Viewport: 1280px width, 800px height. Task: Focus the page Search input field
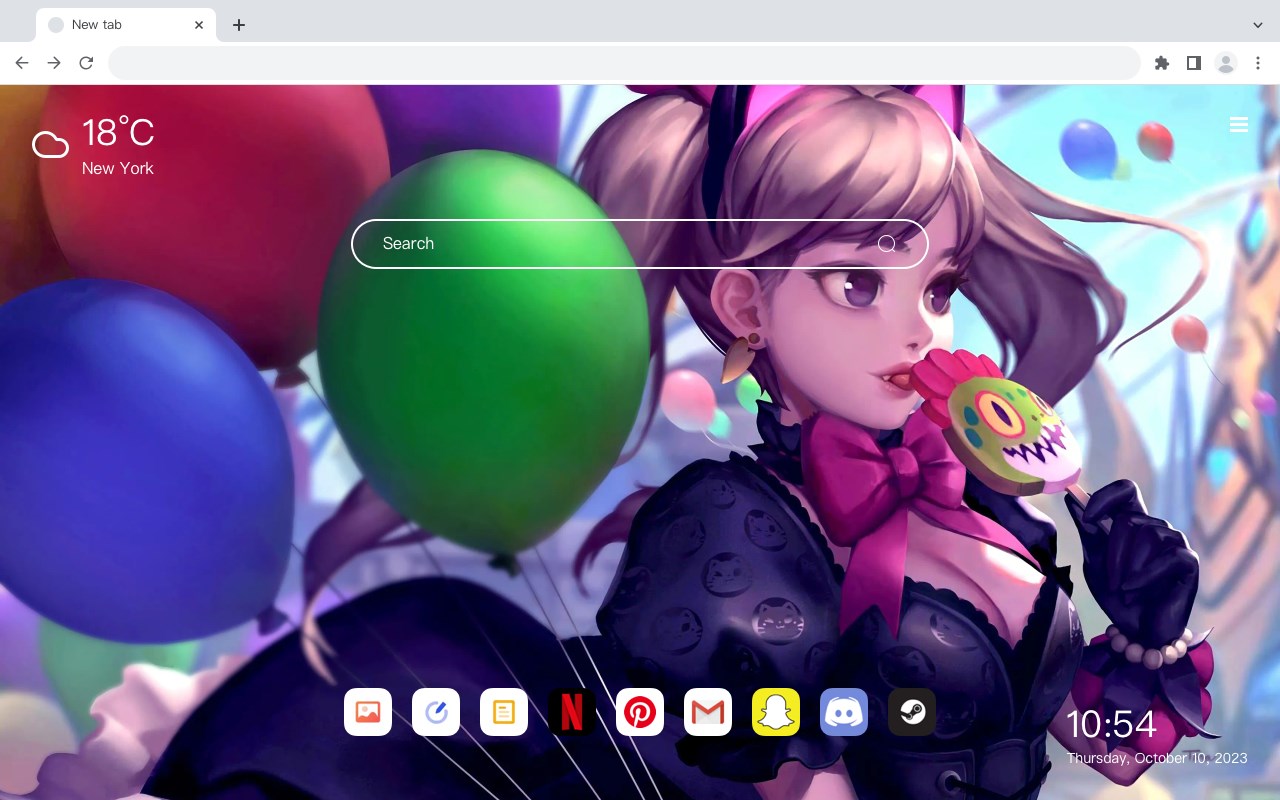[640, 244]
